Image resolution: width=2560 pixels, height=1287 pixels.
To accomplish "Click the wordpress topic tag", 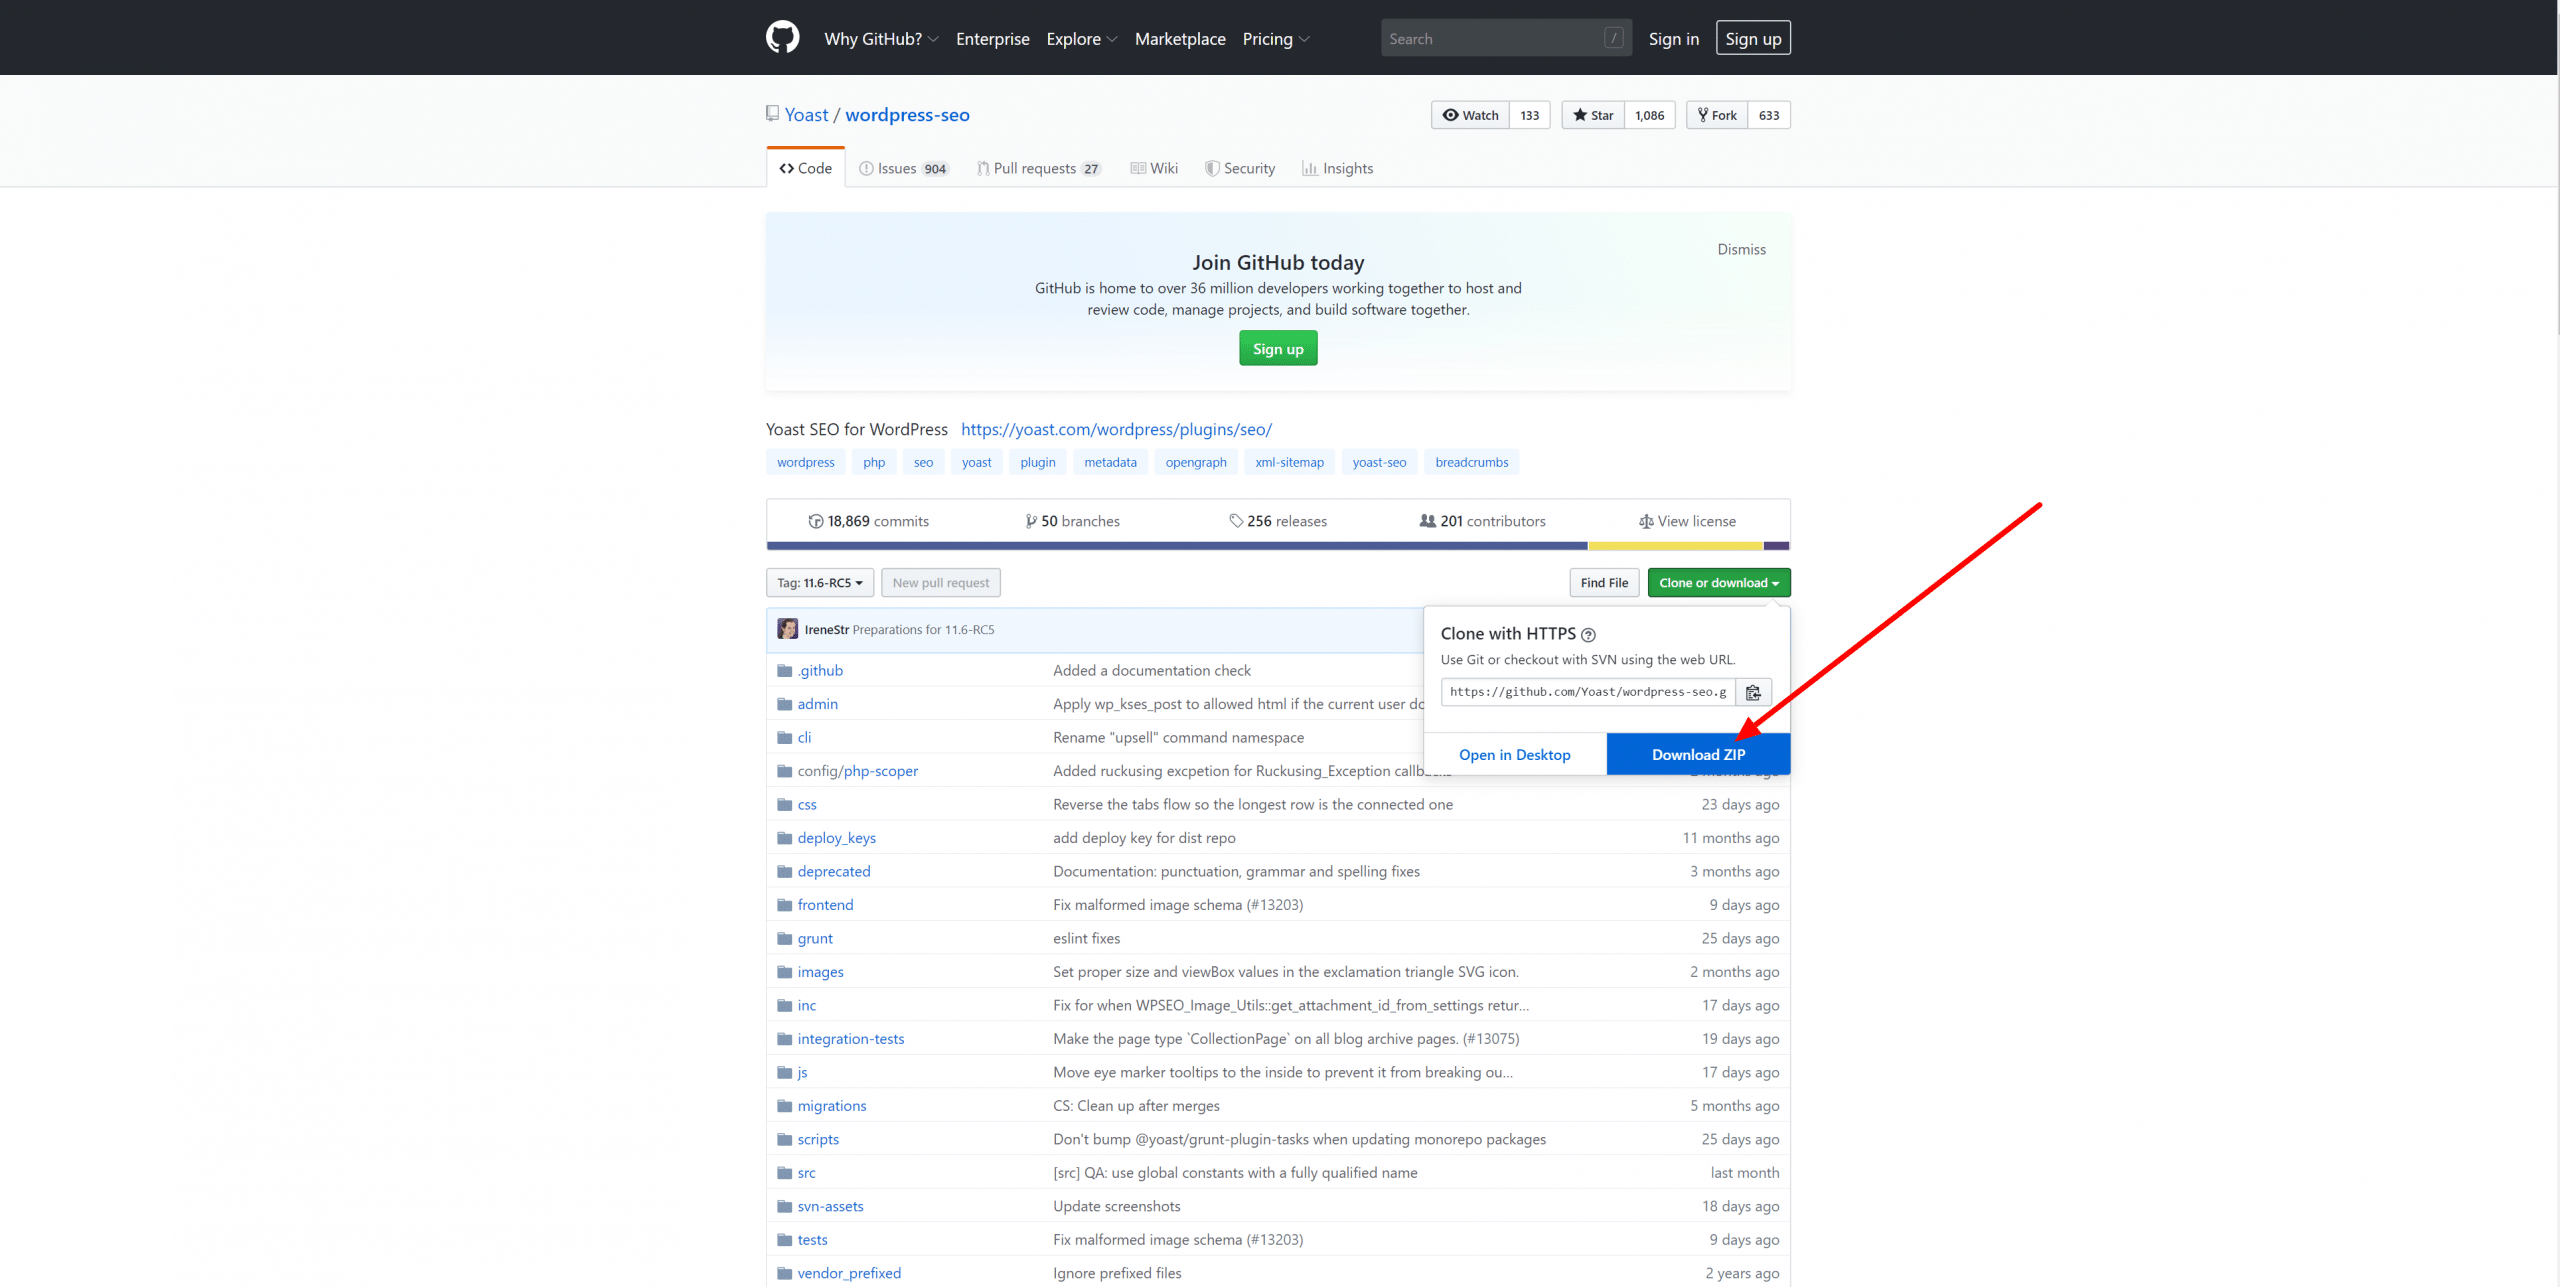I will tap(805, 462).
